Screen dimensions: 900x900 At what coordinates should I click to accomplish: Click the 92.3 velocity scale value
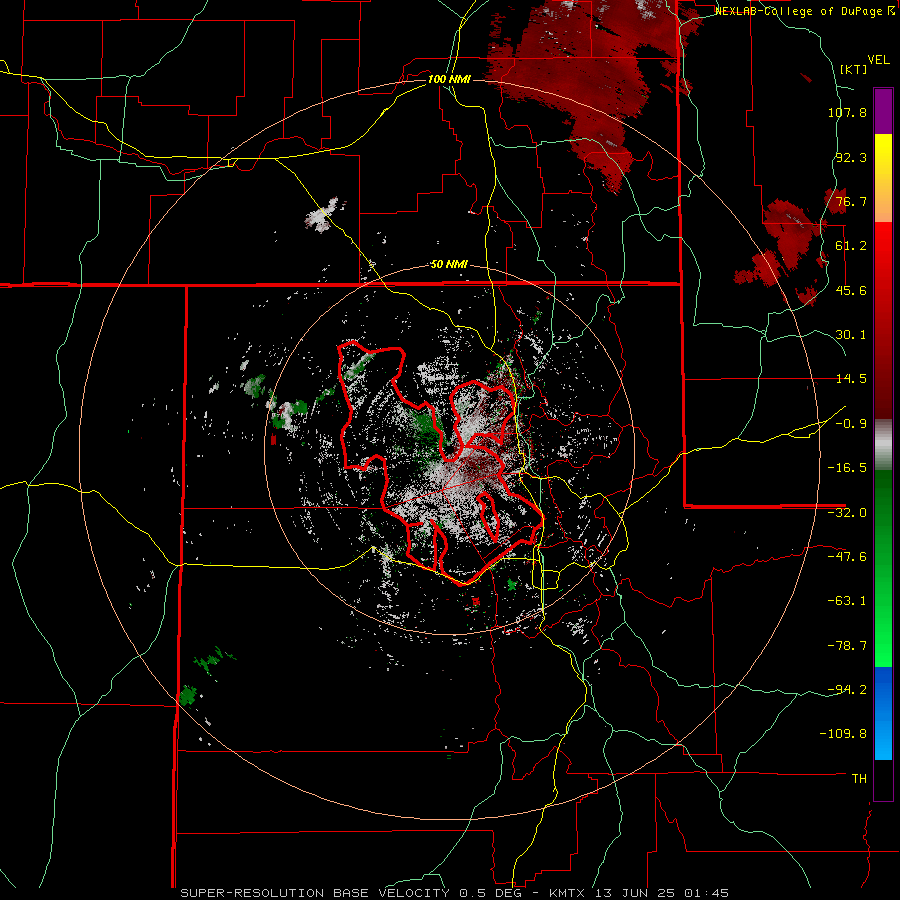click(x=851, y=157)
